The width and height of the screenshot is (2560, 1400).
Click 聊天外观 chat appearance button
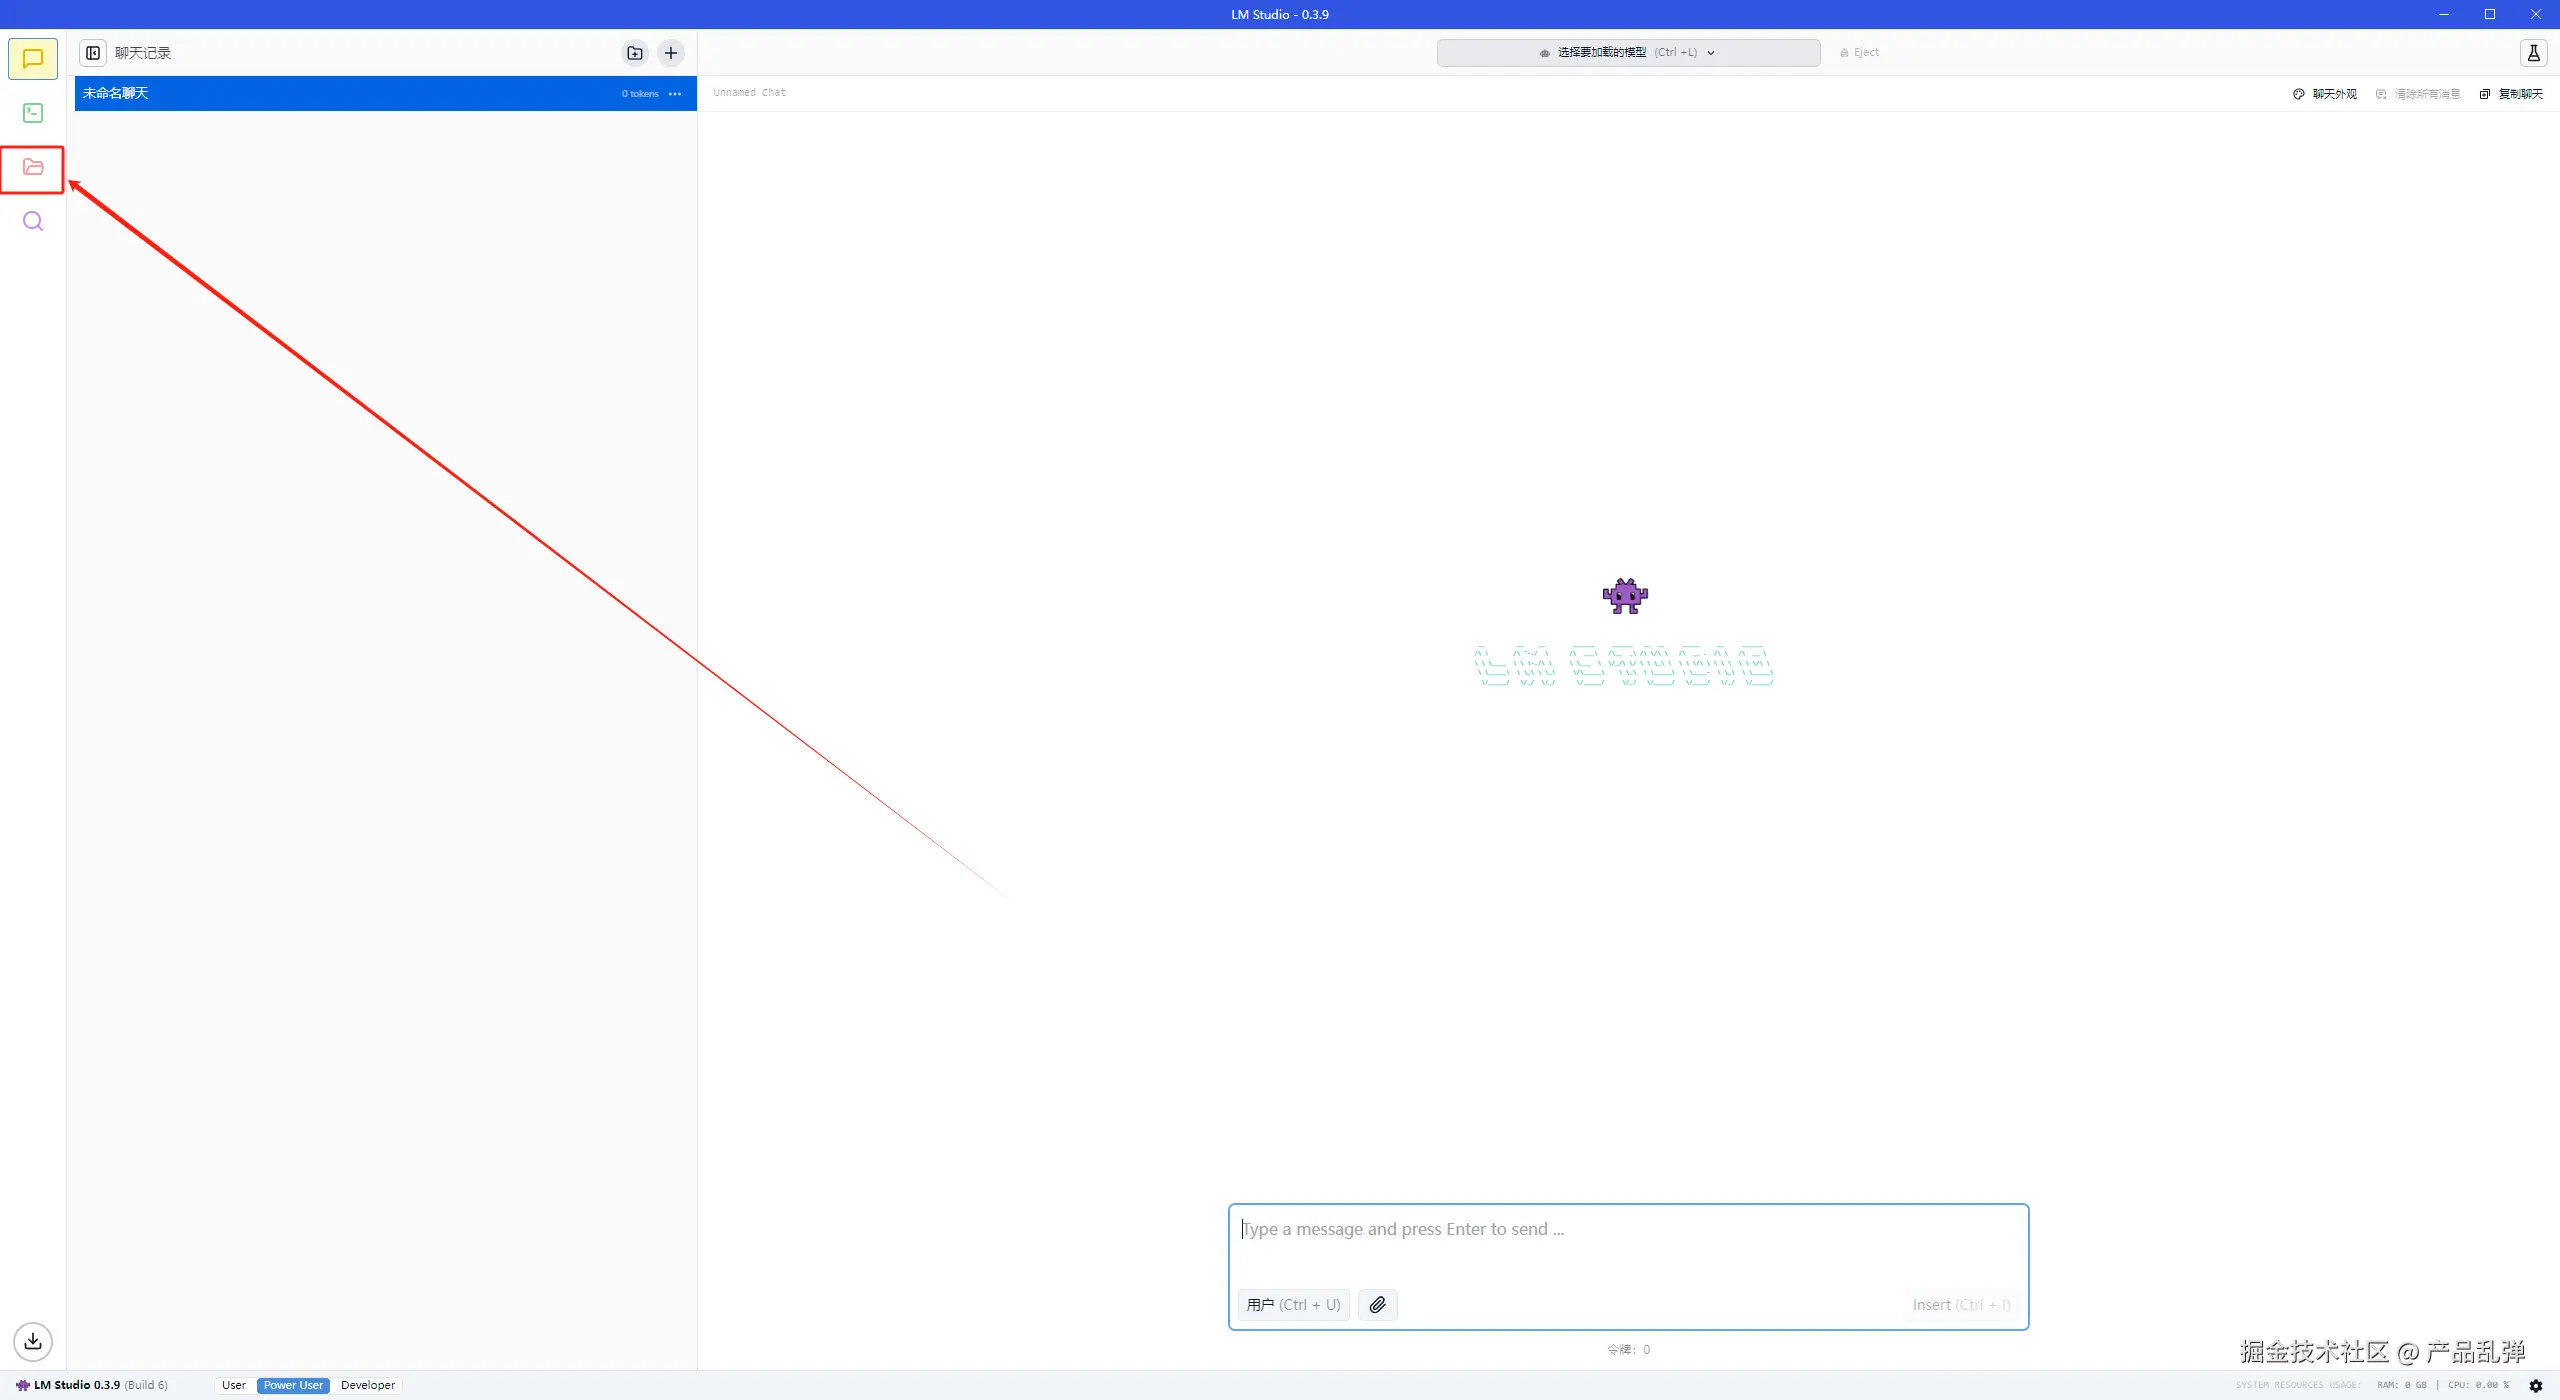2325,94
